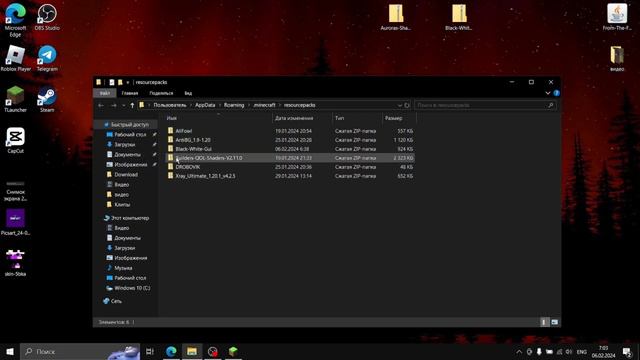Open the Windows Start menu
Image resolution: width=640 pixels, height=360 pixels.
10,351
